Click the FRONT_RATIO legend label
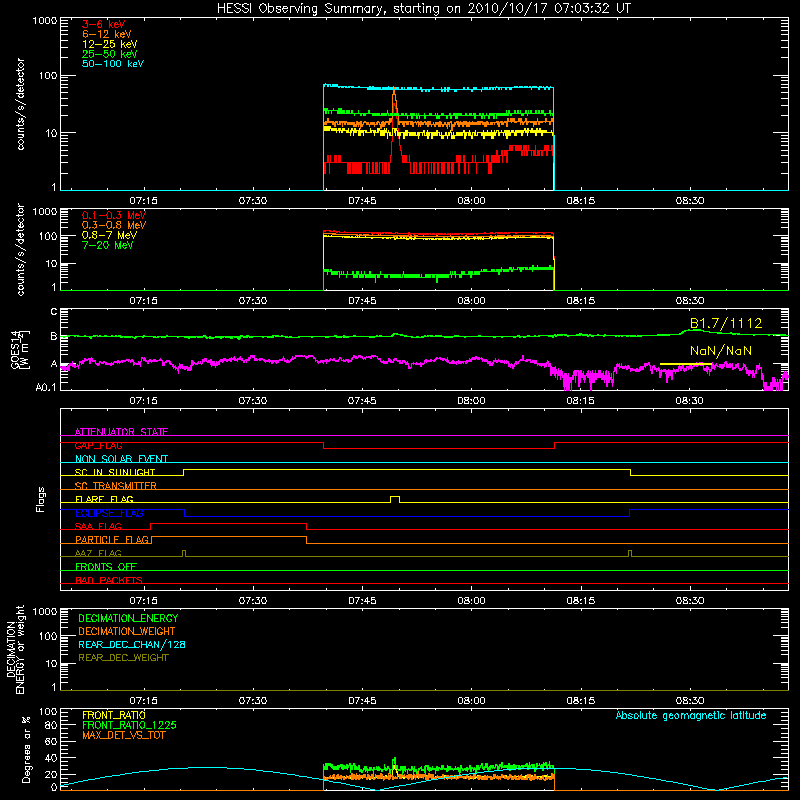This screenshot has height=800, width=800. pyautogui.click(x=114, y=715)
